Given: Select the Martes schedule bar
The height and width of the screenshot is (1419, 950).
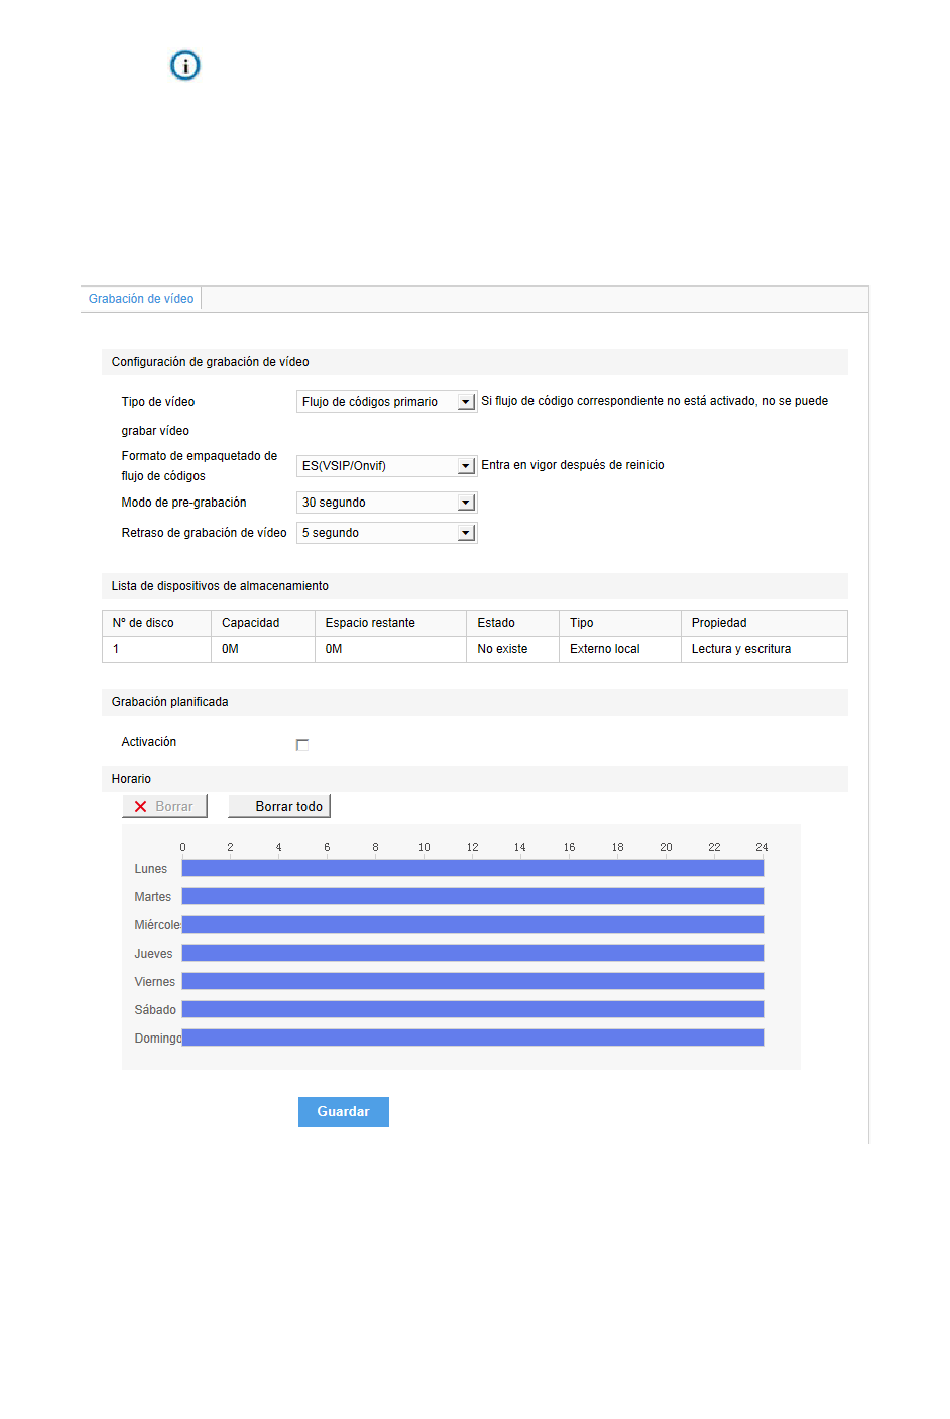Looking at the screenshot, I should click(472, 897).
